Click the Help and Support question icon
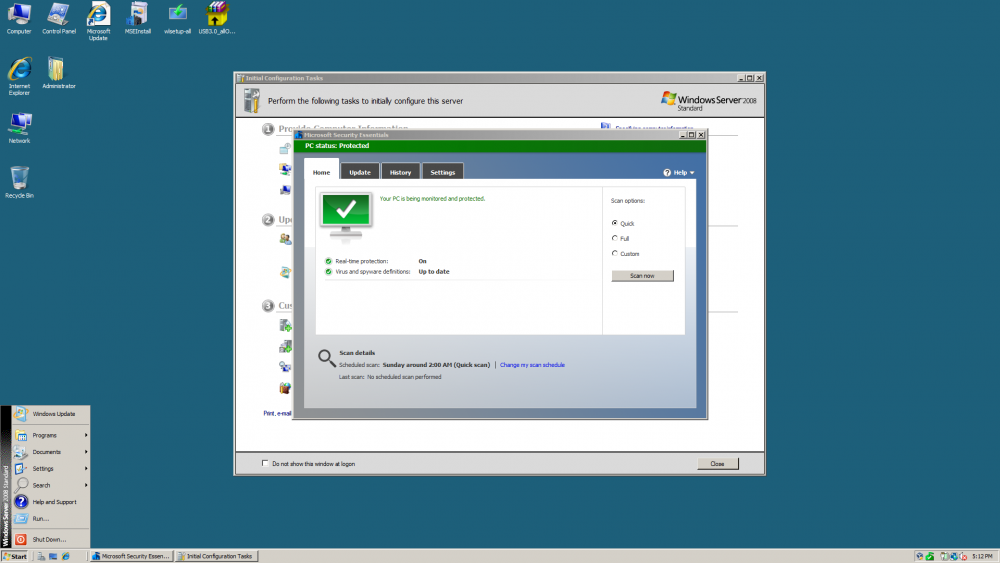Viewport: 1000px width, 563px height. (21, 502)
